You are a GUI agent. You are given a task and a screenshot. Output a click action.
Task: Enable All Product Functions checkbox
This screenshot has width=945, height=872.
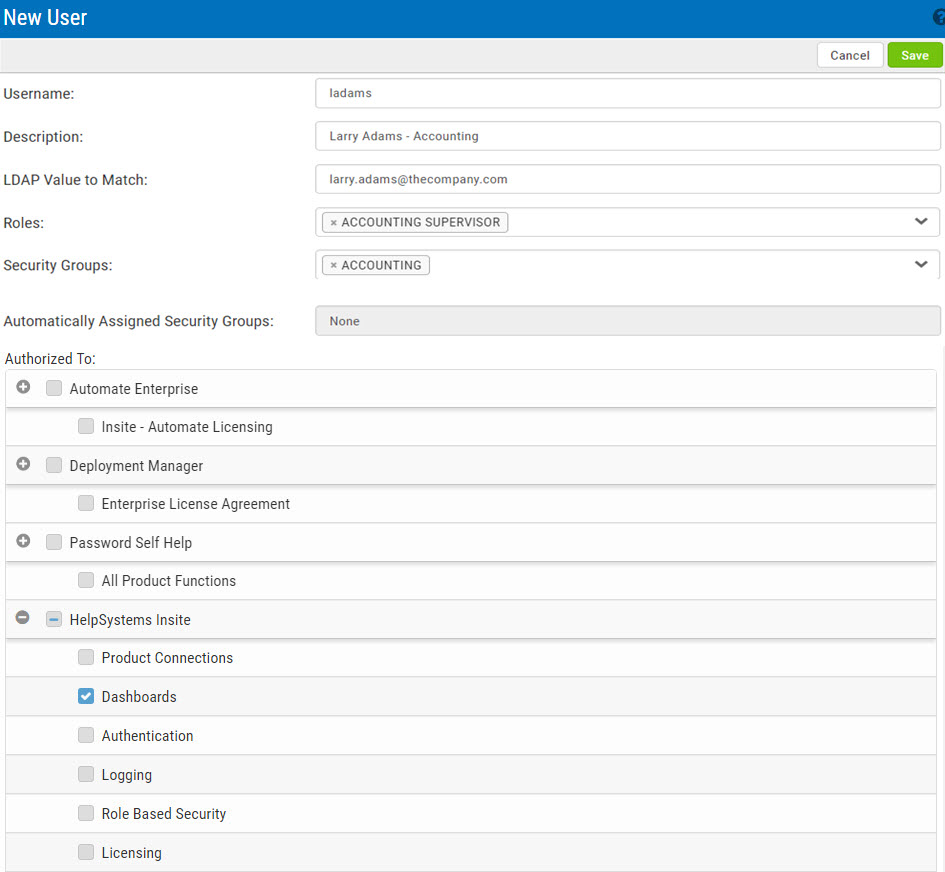86,580
